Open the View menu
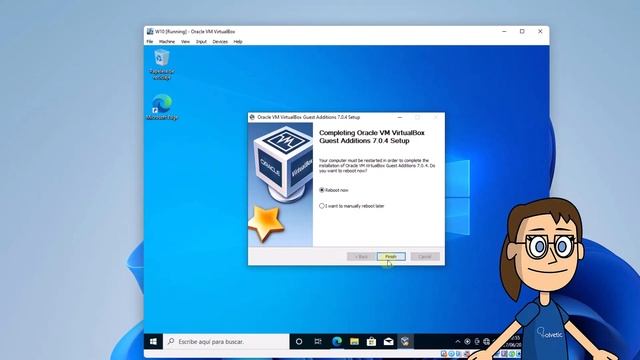 tap(185, 42)
